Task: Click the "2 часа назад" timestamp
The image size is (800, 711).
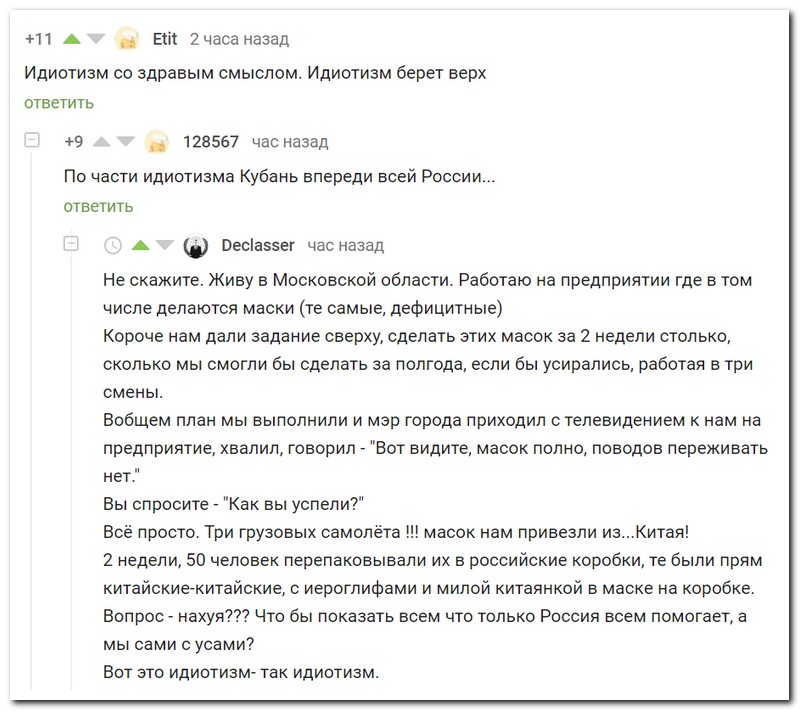Action: pyautogui.click(x=240, y=39)
